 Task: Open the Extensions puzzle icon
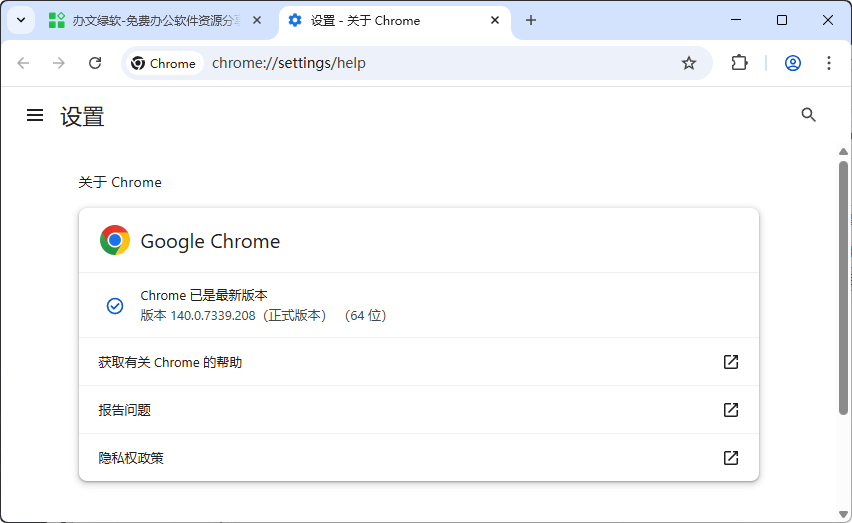pos(739,63)
